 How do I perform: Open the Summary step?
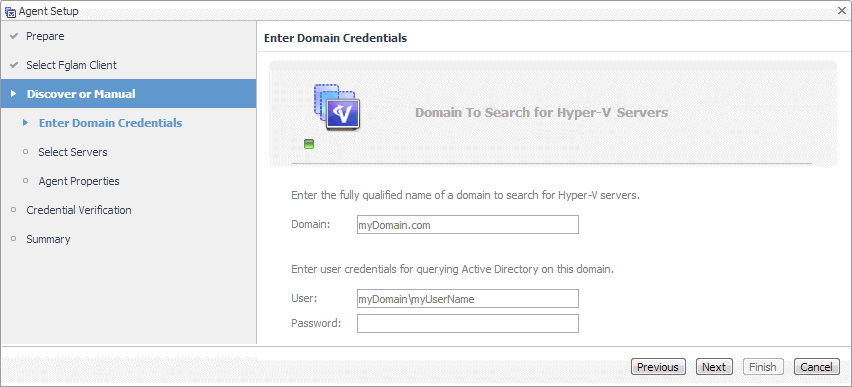[48, 239]
